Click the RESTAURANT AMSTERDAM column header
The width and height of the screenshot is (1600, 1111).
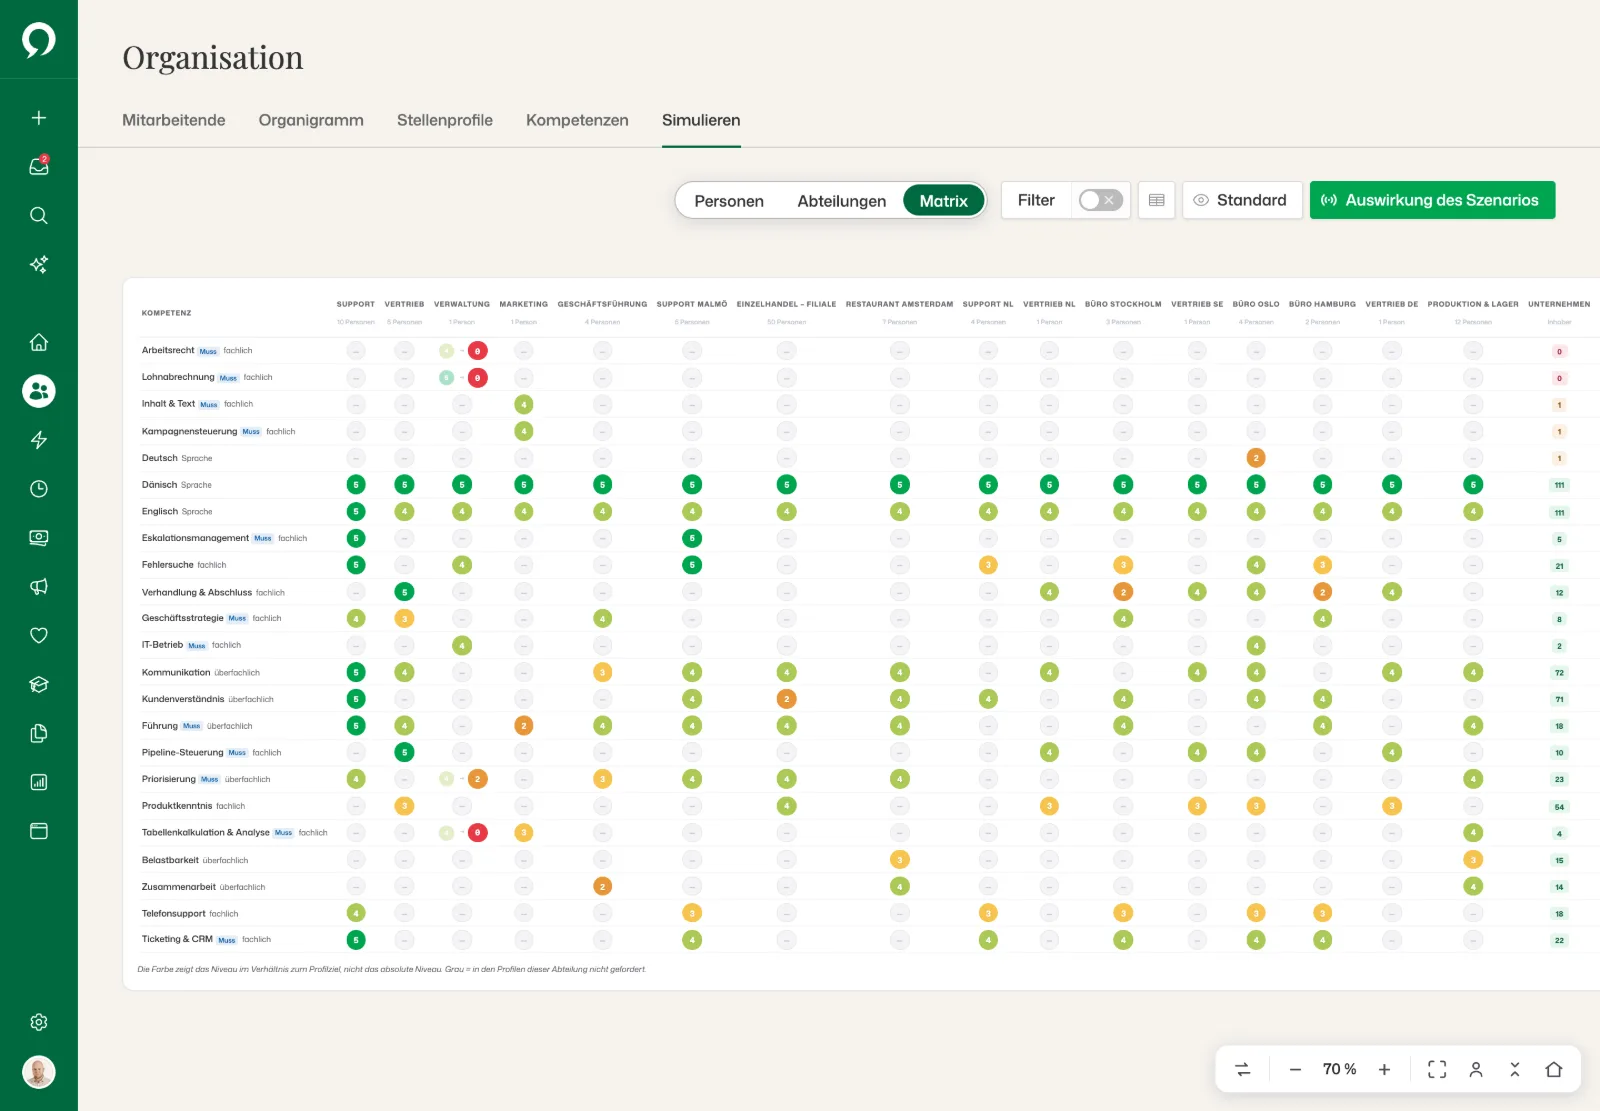tap(899, 304)
